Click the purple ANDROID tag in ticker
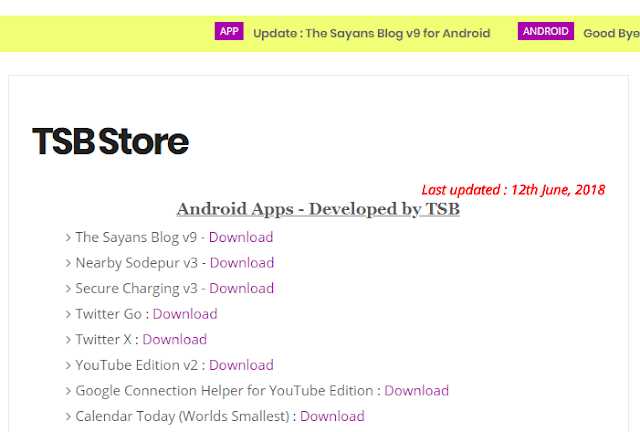The image size is (640, 432). point(546,31)
